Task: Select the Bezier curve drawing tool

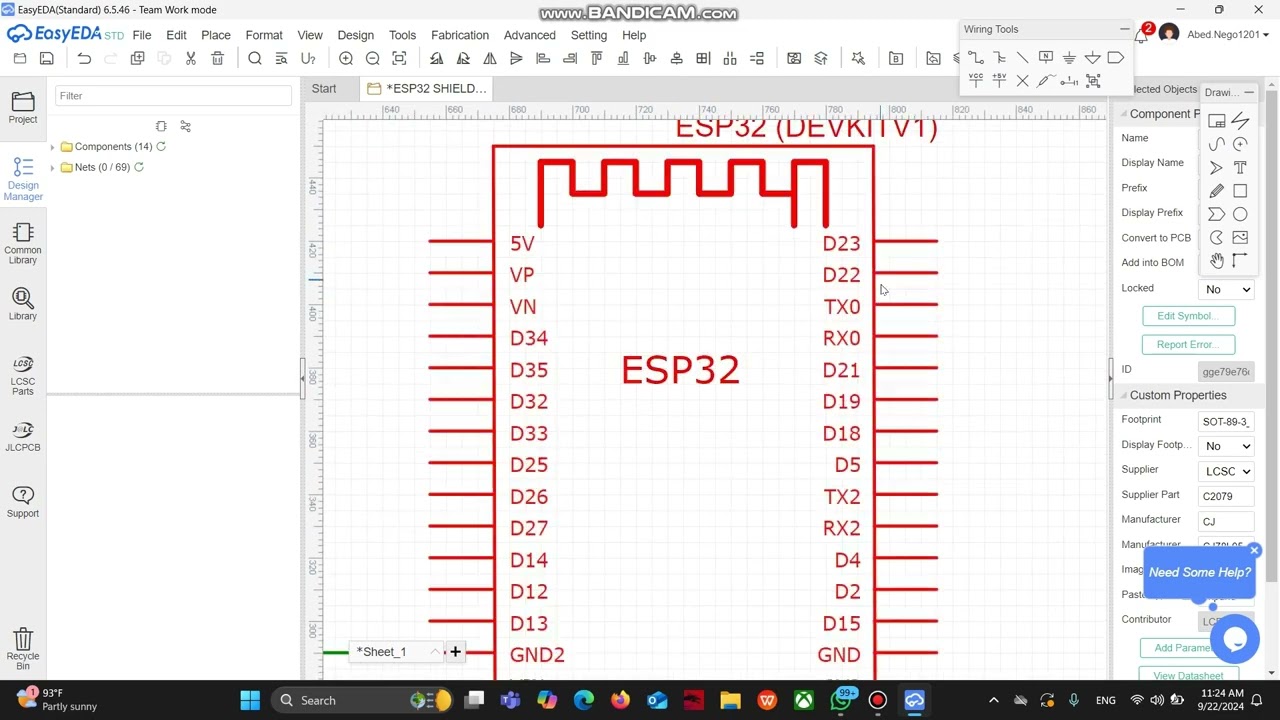Action: (x=1216, y=144)
